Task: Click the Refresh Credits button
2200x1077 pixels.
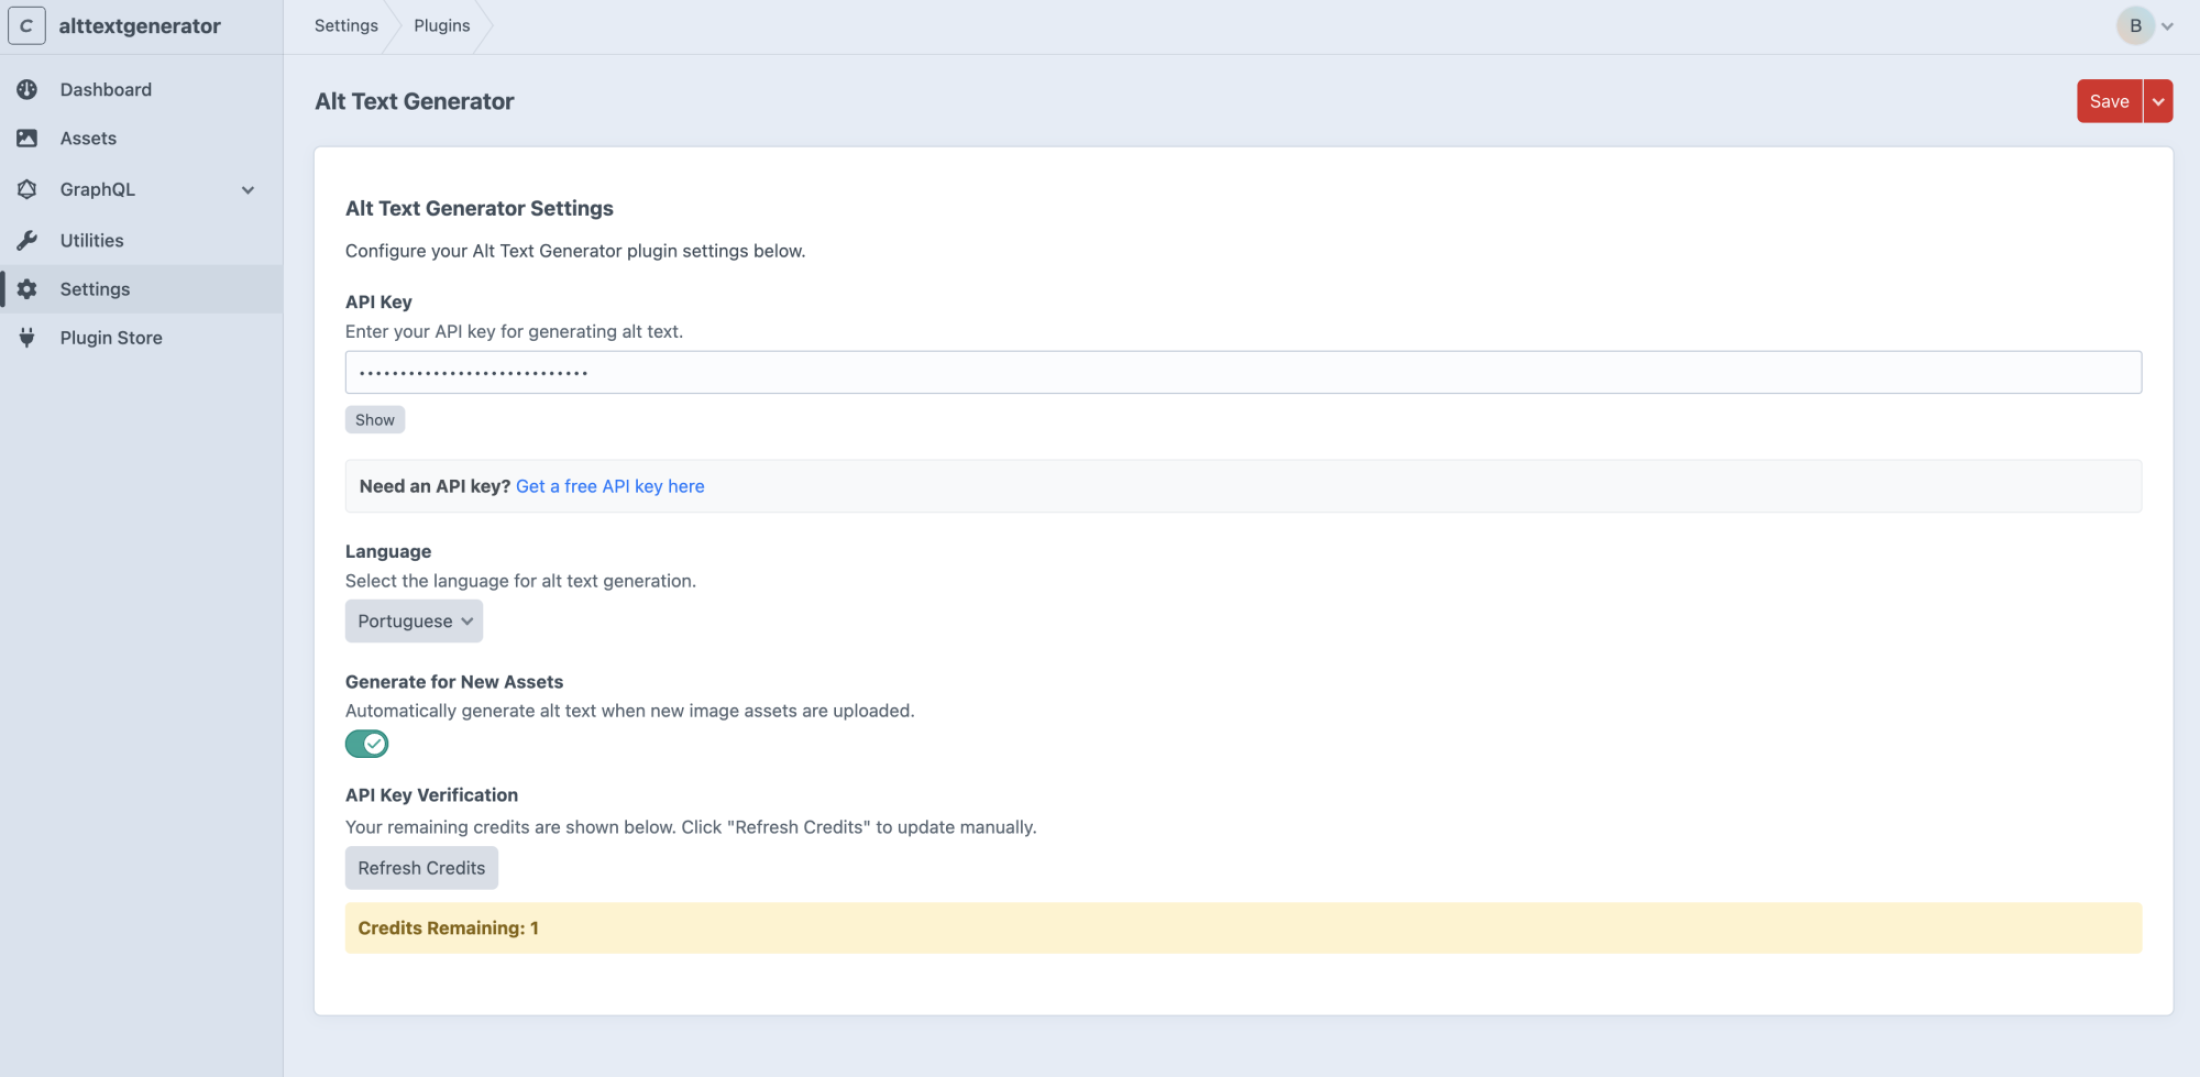Action: (421, 868)
